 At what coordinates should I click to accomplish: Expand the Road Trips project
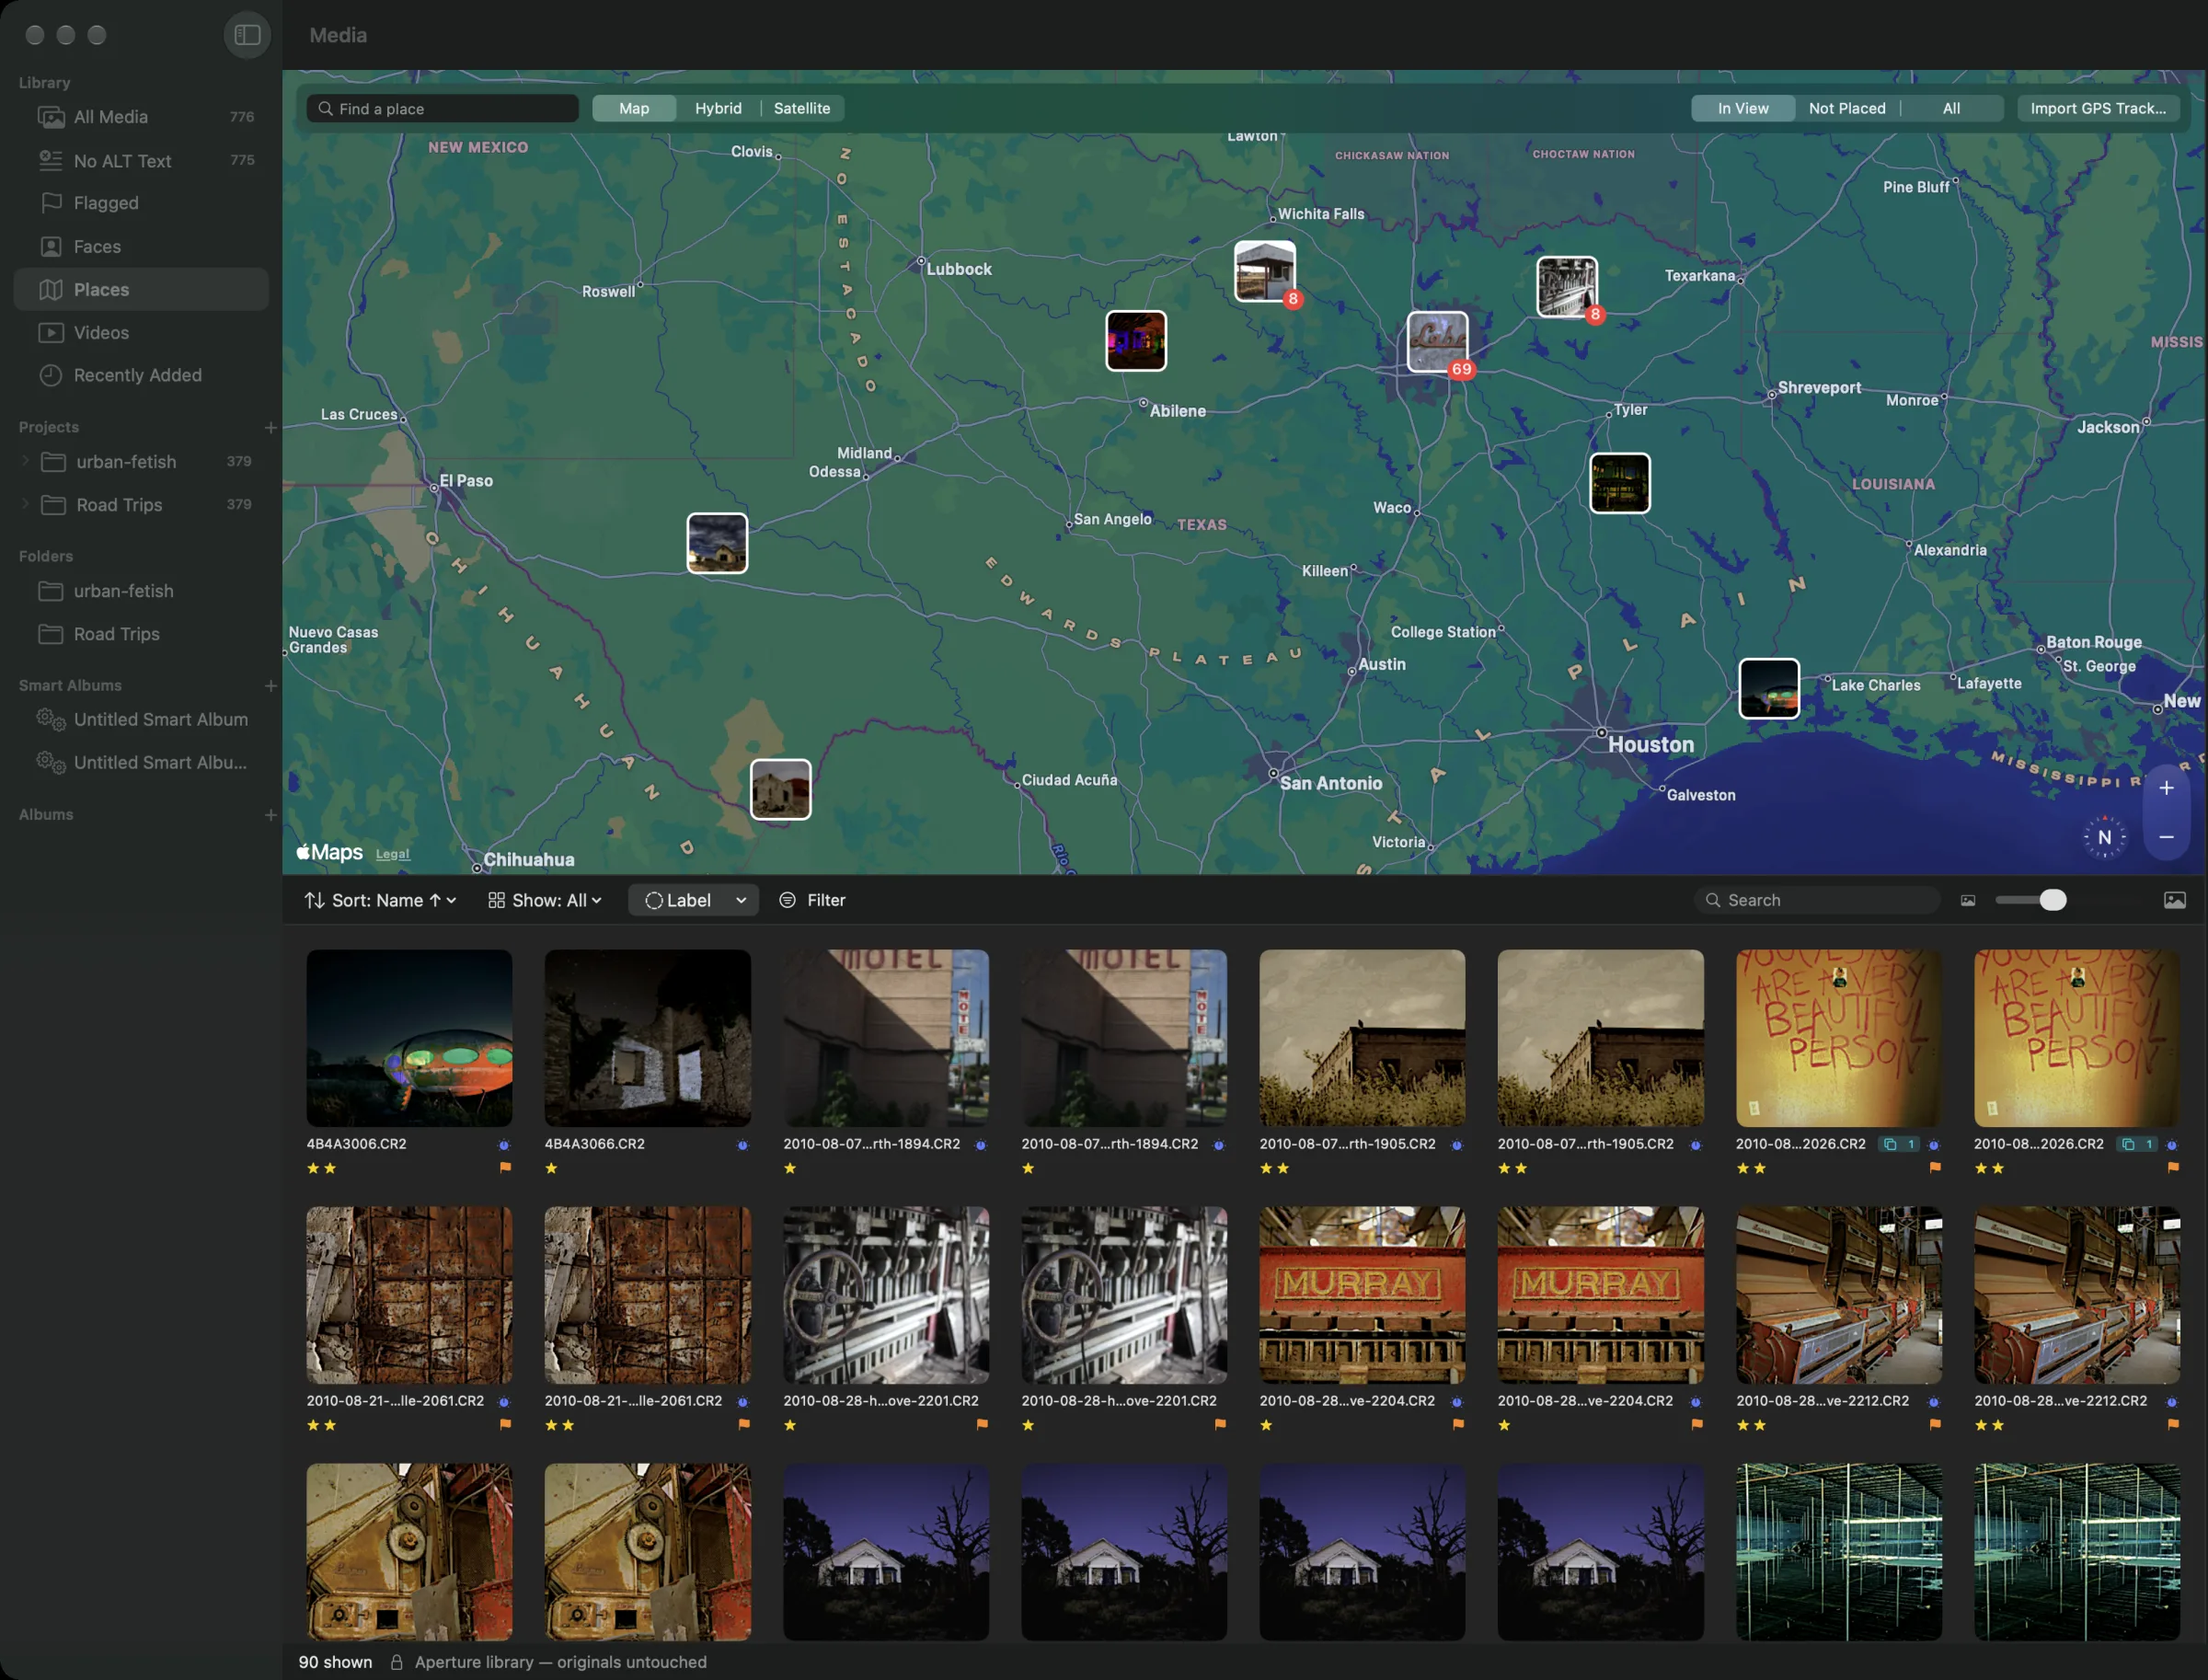(x=25, y=504)
